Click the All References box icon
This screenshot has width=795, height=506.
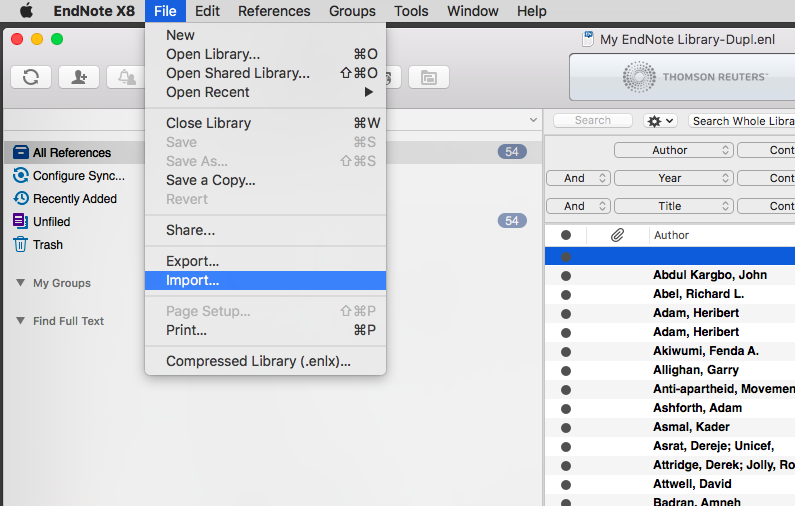(x=21, y=152)
